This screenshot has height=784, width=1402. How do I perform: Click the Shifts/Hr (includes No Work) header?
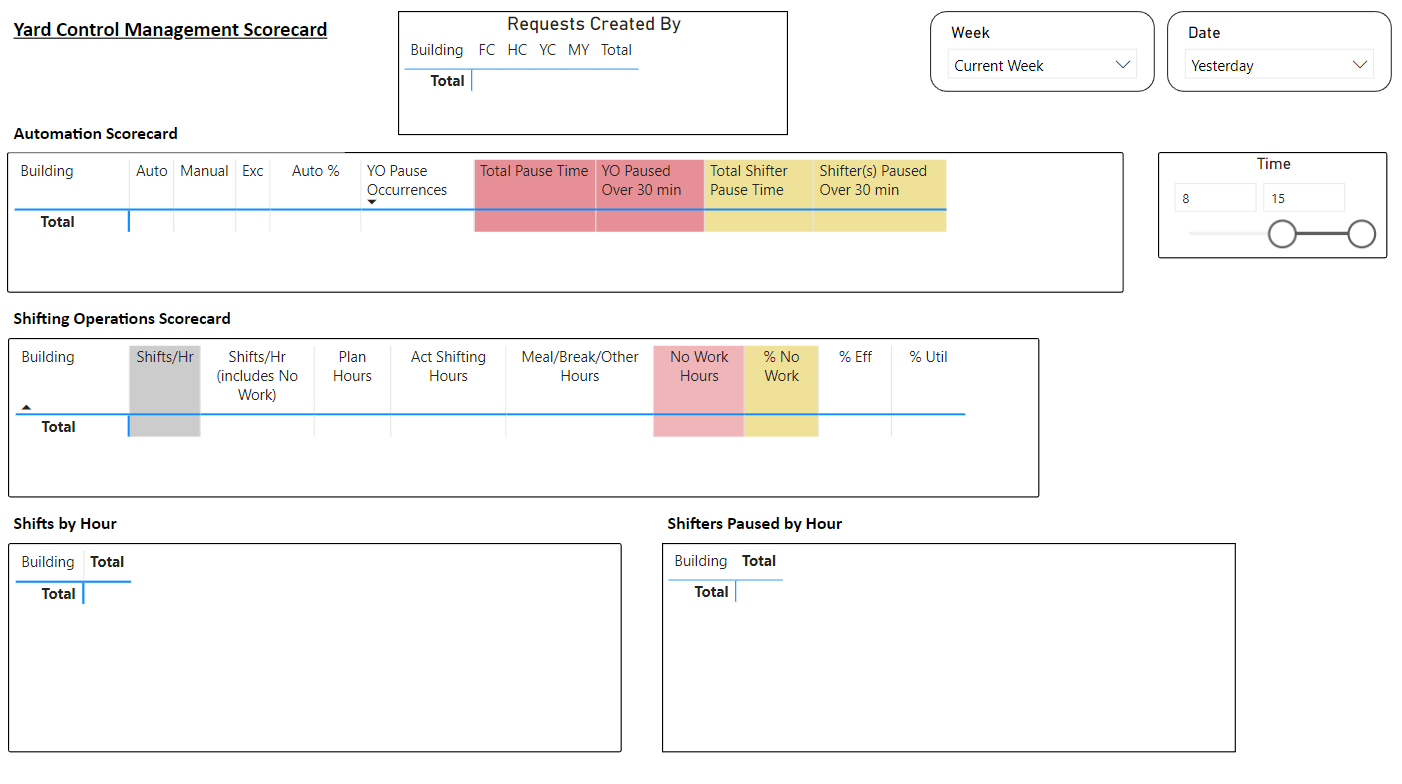click(258, 375)
